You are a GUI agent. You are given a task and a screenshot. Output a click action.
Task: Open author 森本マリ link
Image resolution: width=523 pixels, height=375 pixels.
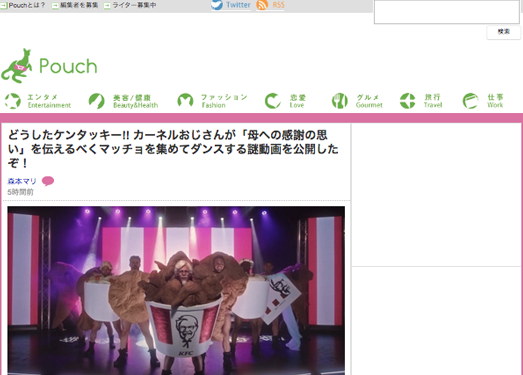(x=22, y=181)
